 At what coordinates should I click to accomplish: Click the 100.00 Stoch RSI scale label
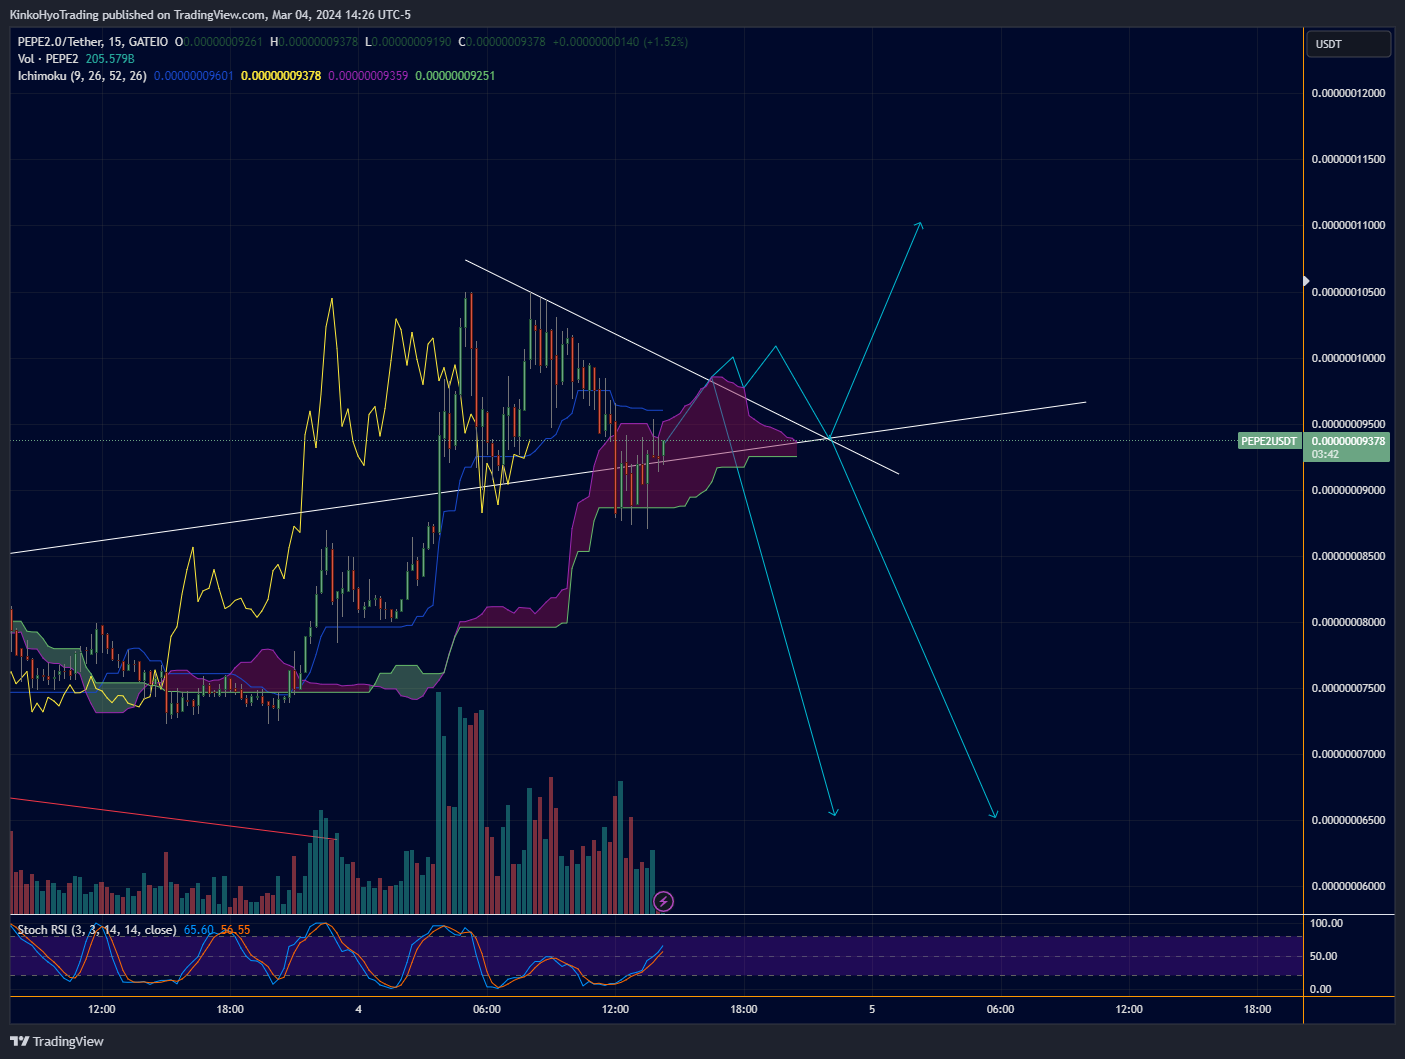click(x=1326, y=923)
